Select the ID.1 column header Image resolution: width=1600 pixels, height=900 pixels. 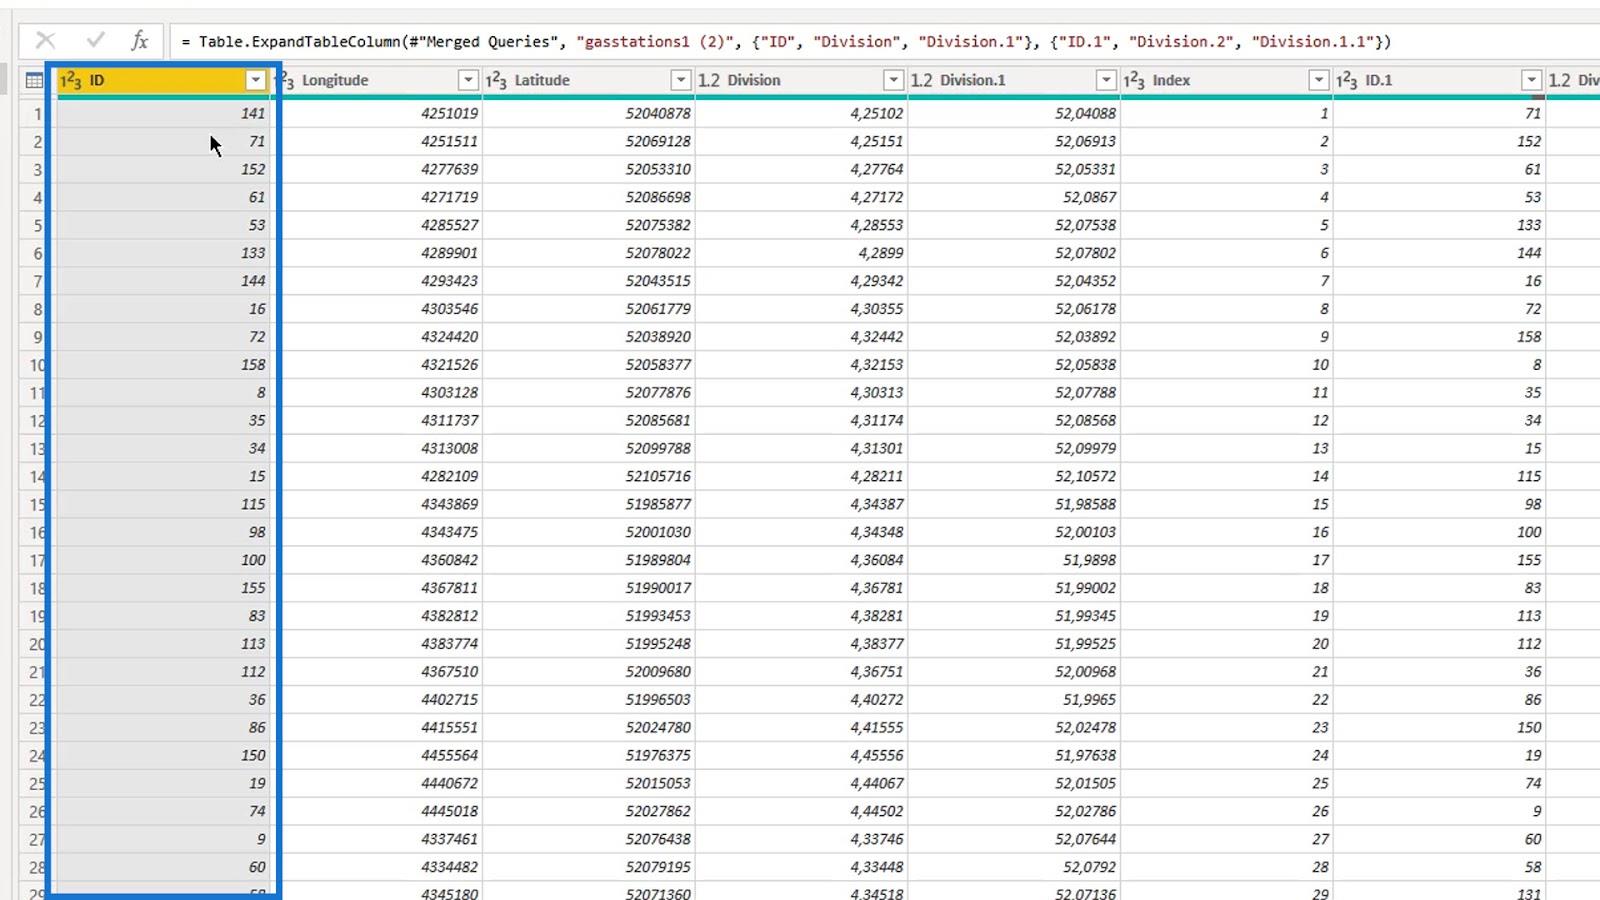(x=1439, y=80)
